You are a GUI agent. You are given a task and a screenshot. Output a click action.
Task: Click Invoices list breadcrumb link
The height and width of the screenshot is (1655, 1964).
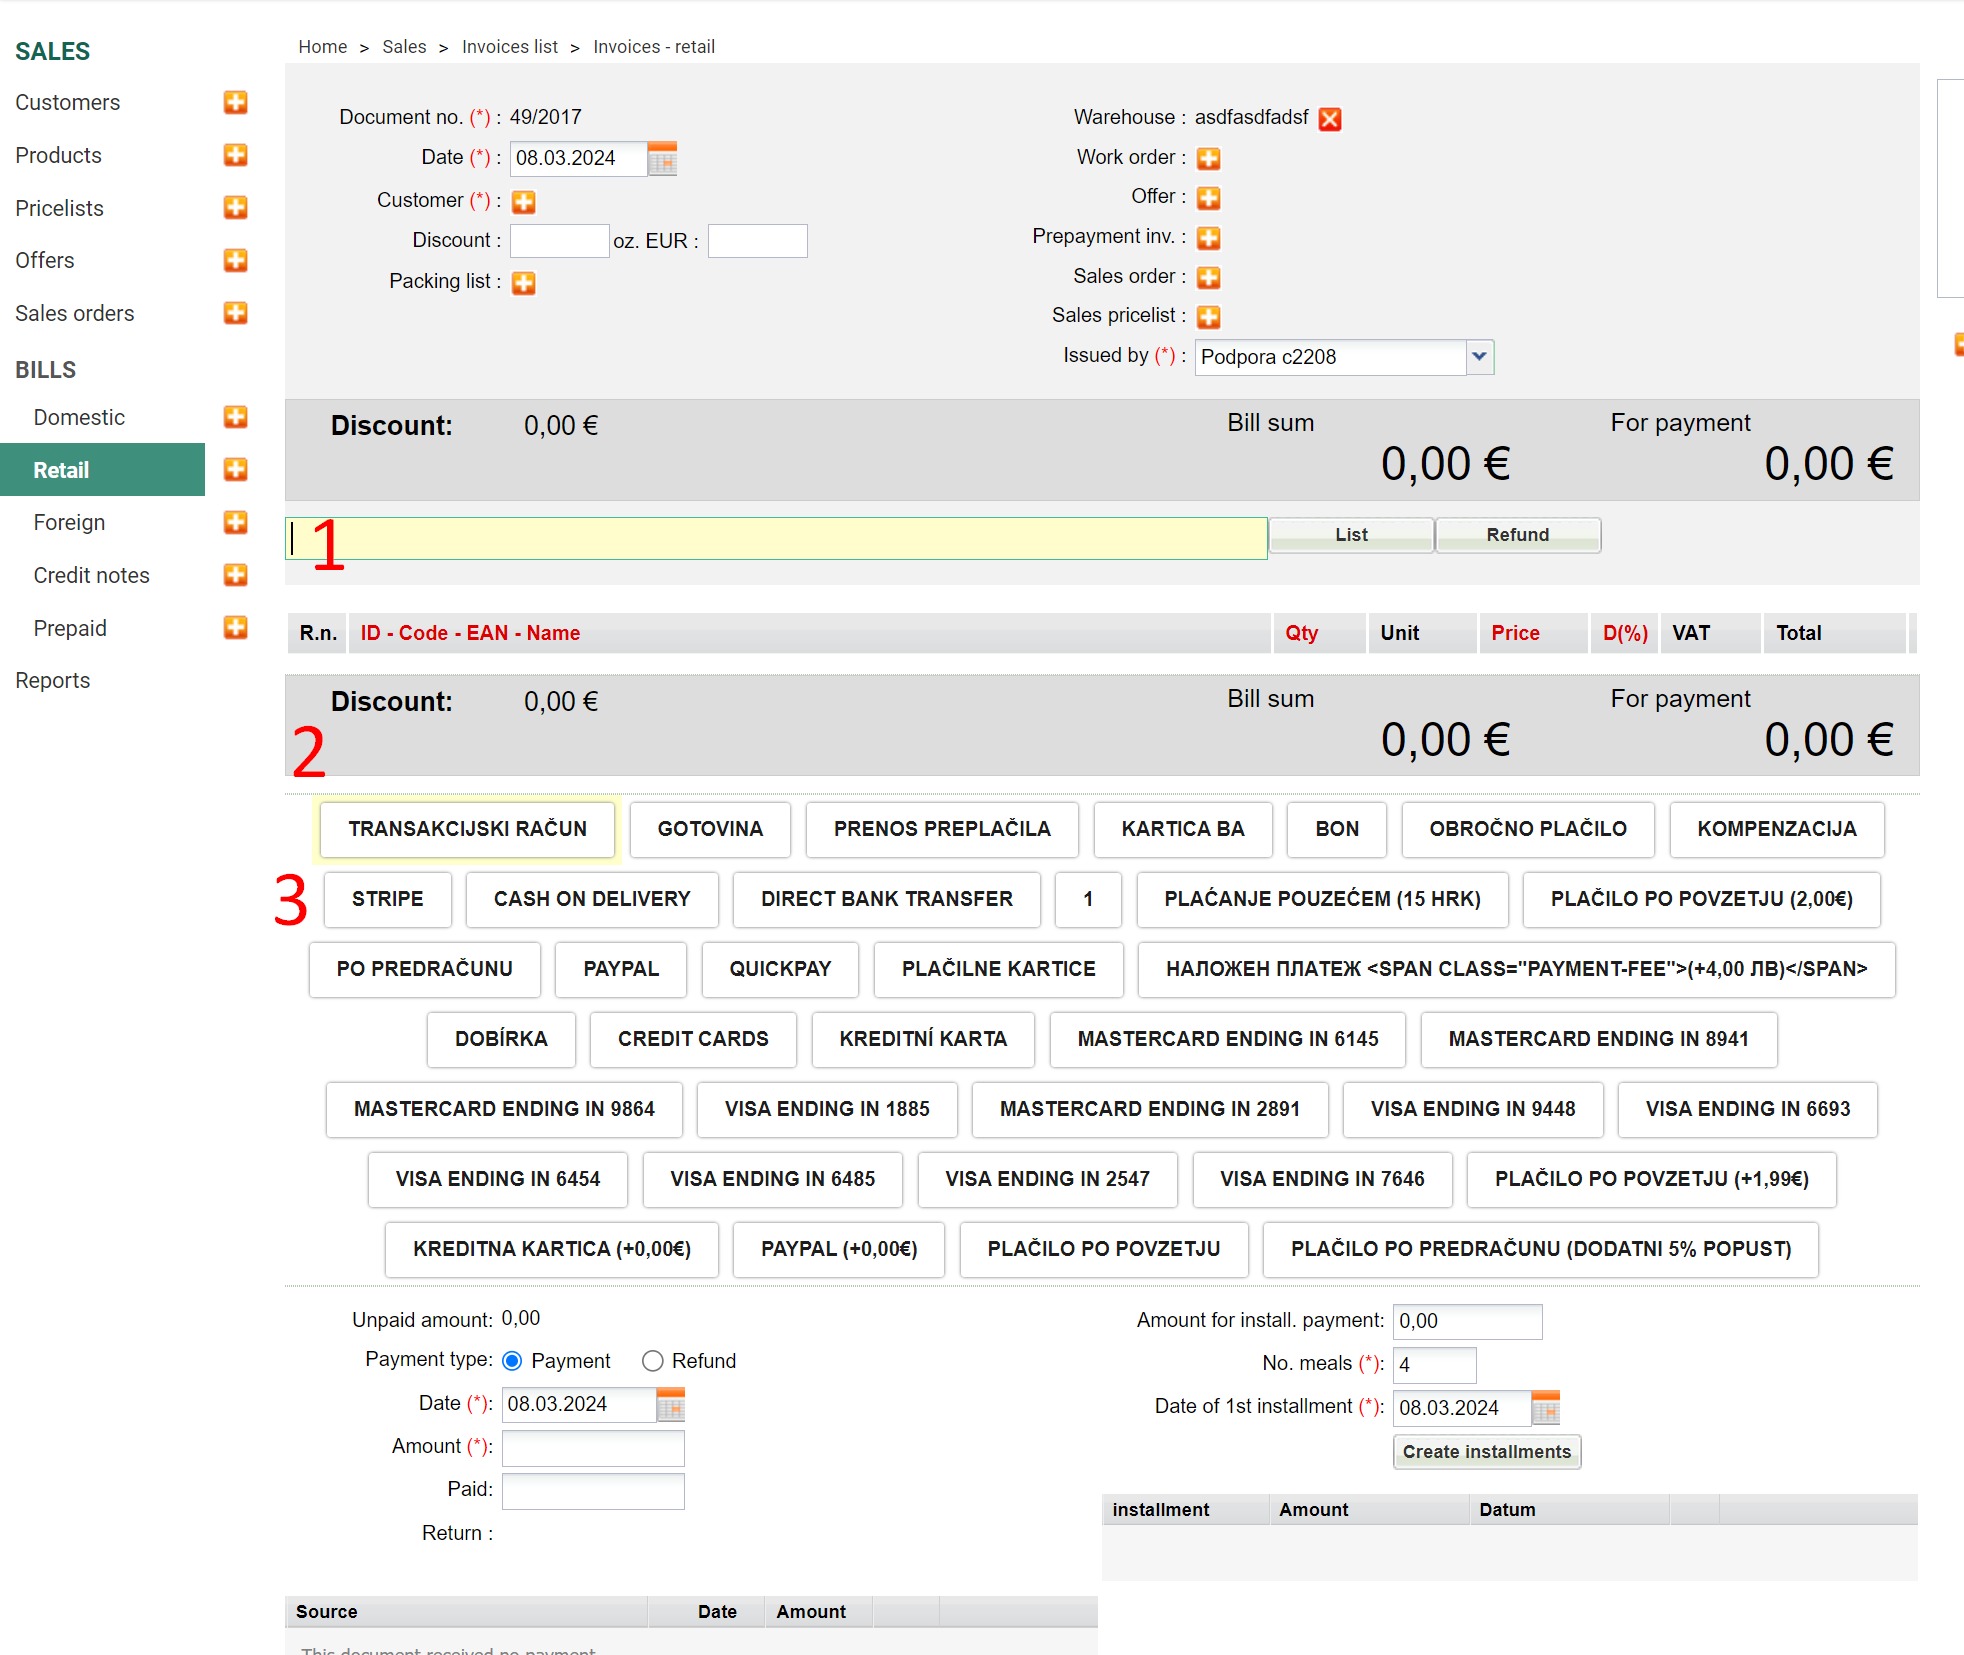510,47
